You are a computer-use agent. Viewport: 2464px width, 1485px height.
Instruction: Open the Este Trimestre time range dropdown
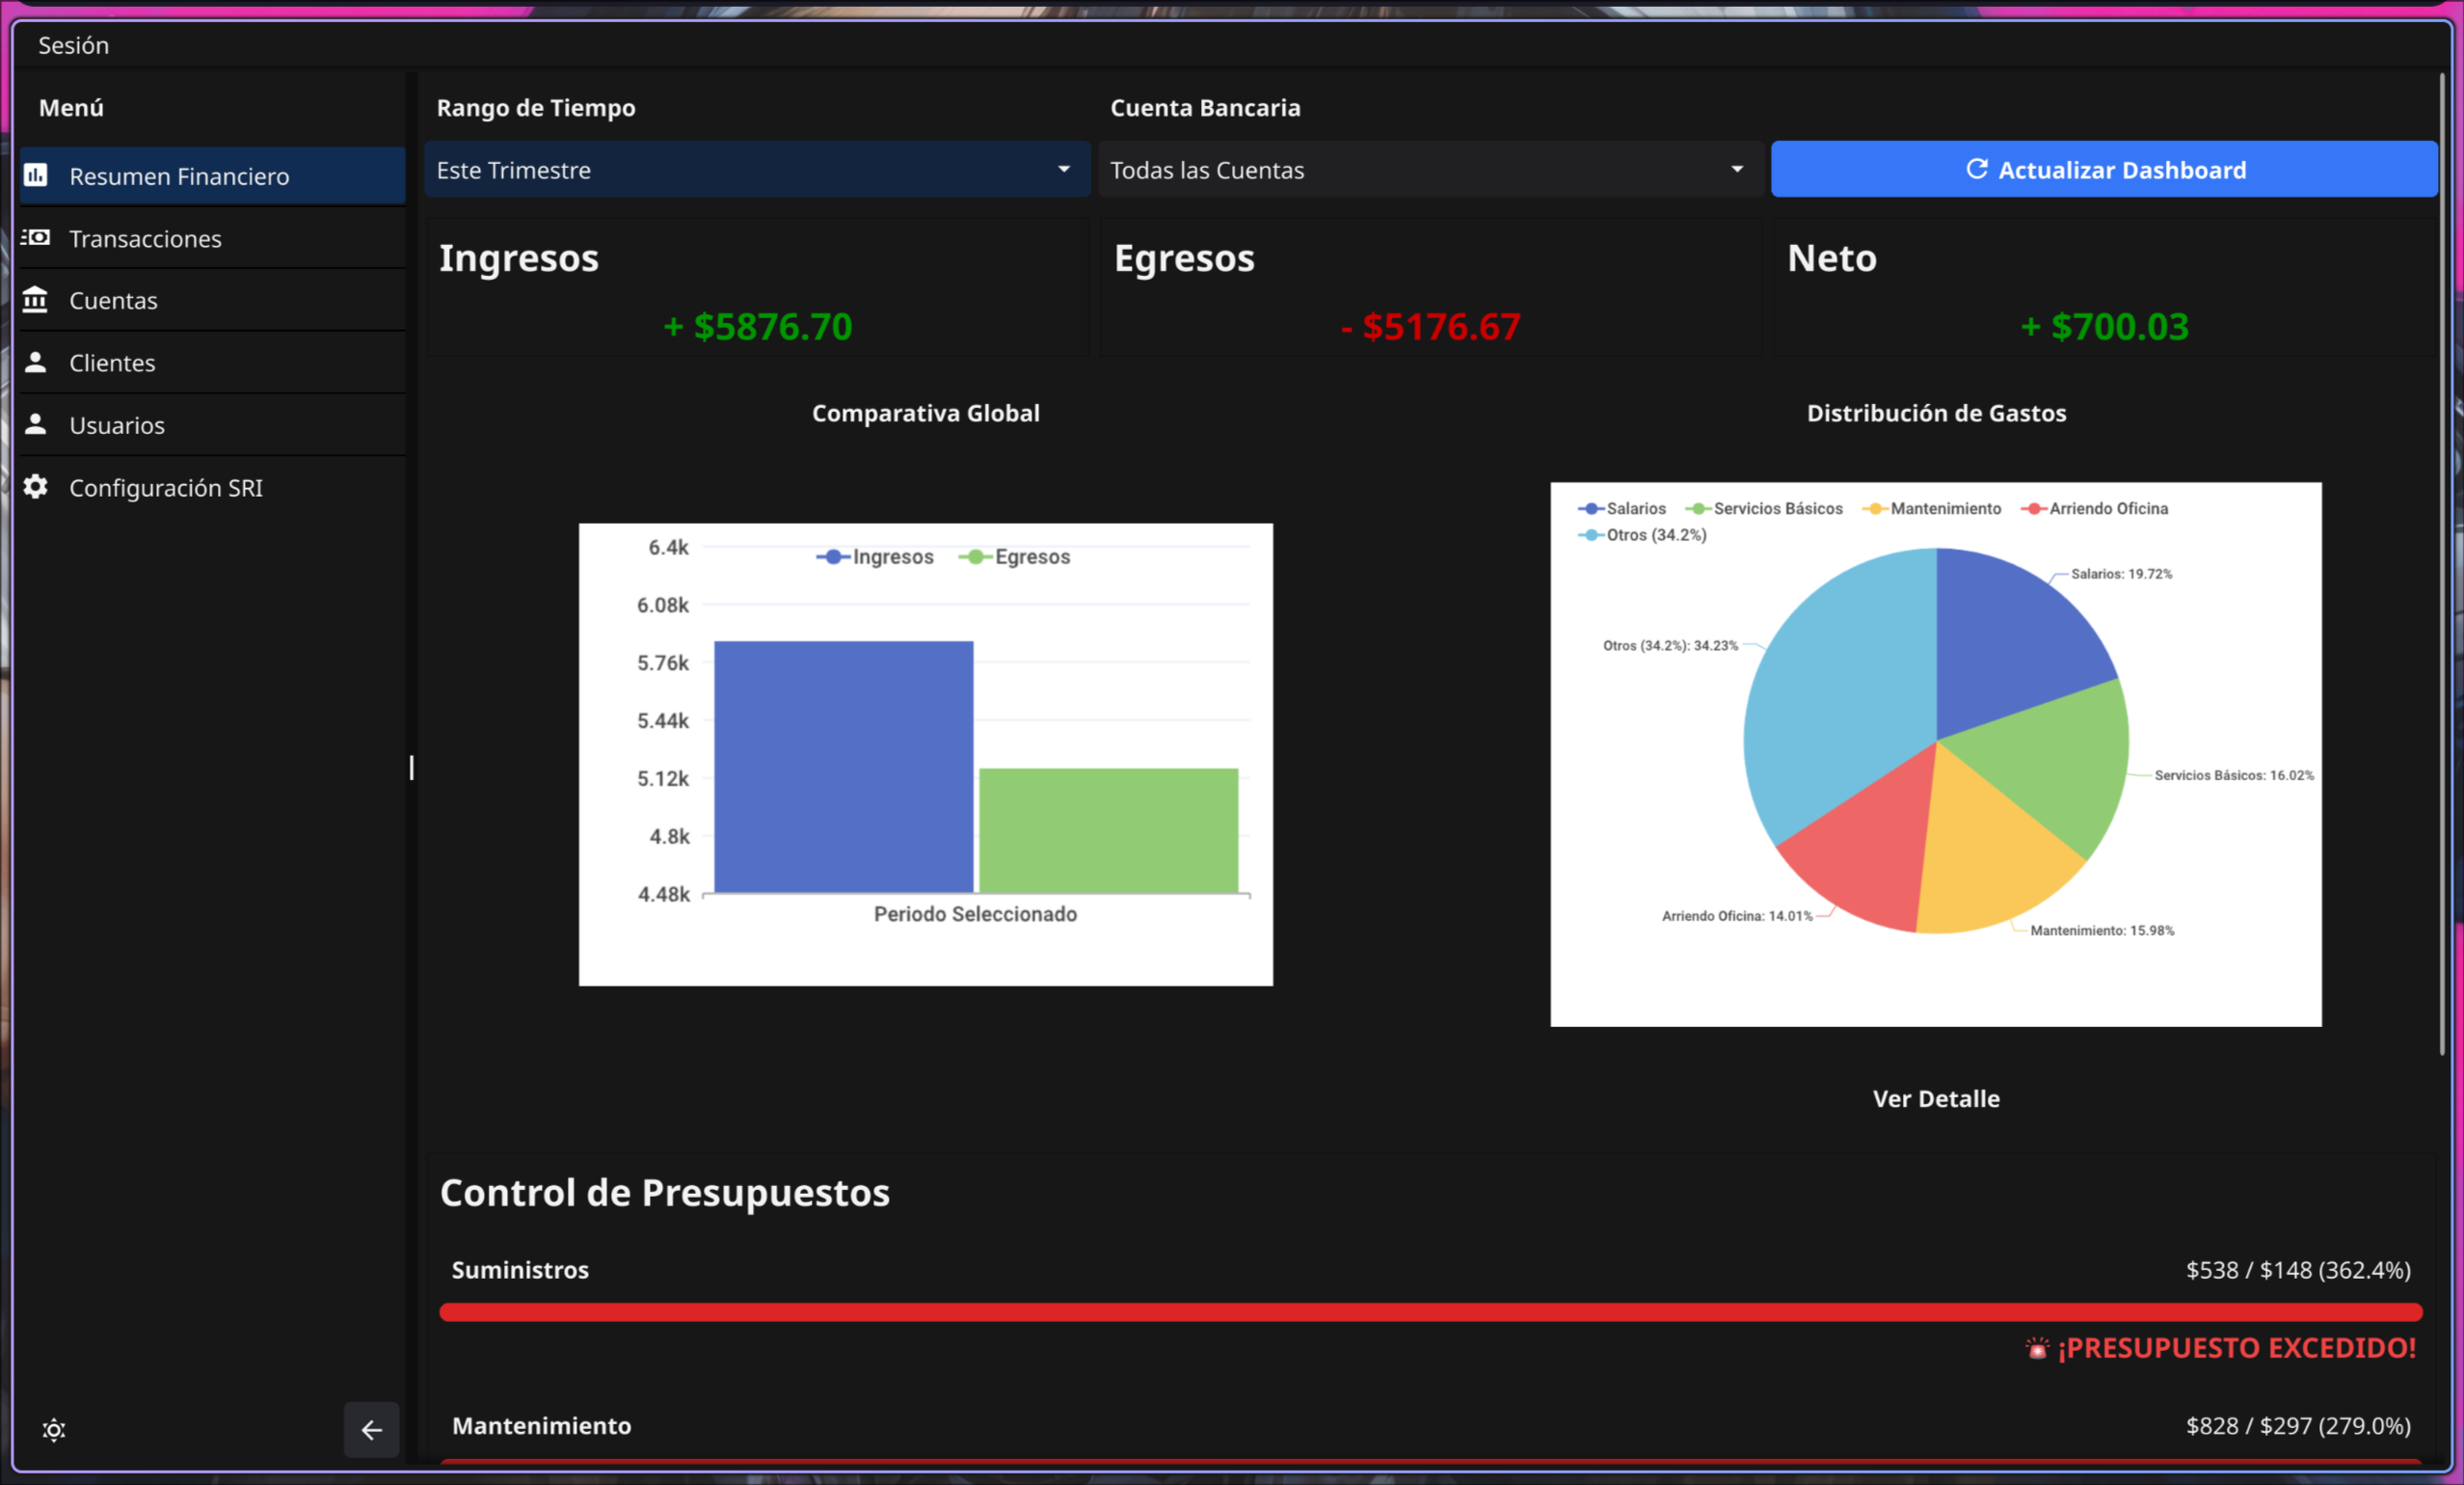[756, 169]
